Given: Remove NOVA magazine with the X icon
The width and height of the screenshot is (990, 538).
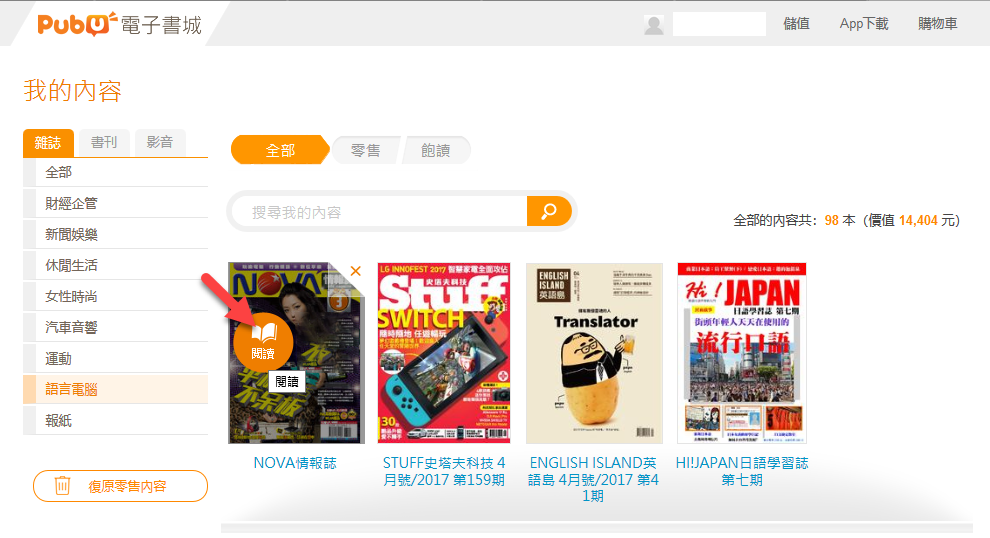Looking at the screenshot, I should (355, 271).
